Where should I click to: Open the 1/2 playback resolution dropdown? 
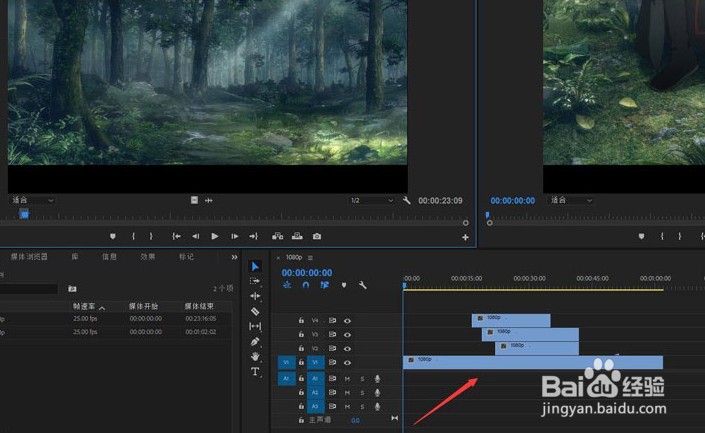click(x=371, y=200)
